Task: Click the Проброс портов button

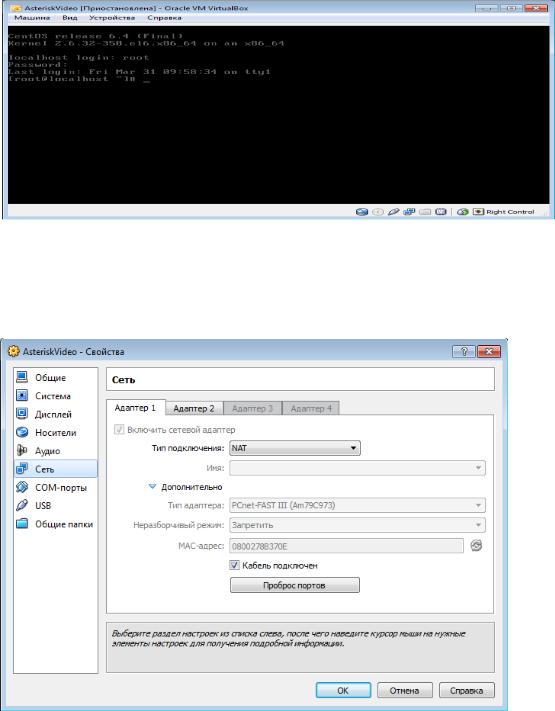Action: [295, 585]
